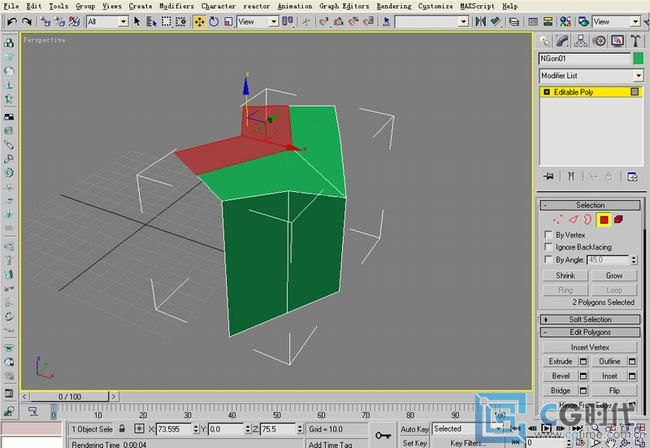Viewport: 650px width, 448px height.
Task: Enable the Ignore Backfacing checkbox
Action: [548, 247]
